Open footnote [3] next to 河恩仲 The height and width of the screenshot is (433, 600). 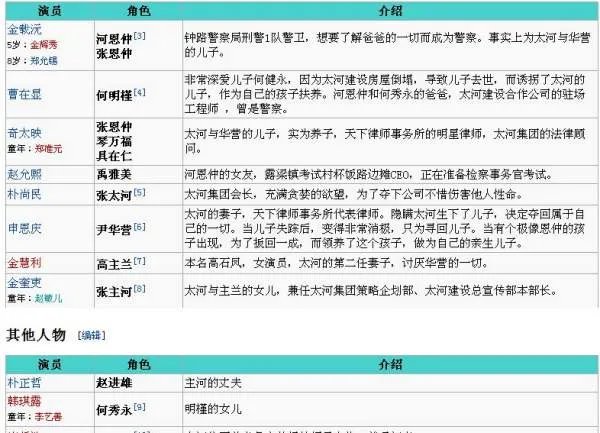click(139, 36)
